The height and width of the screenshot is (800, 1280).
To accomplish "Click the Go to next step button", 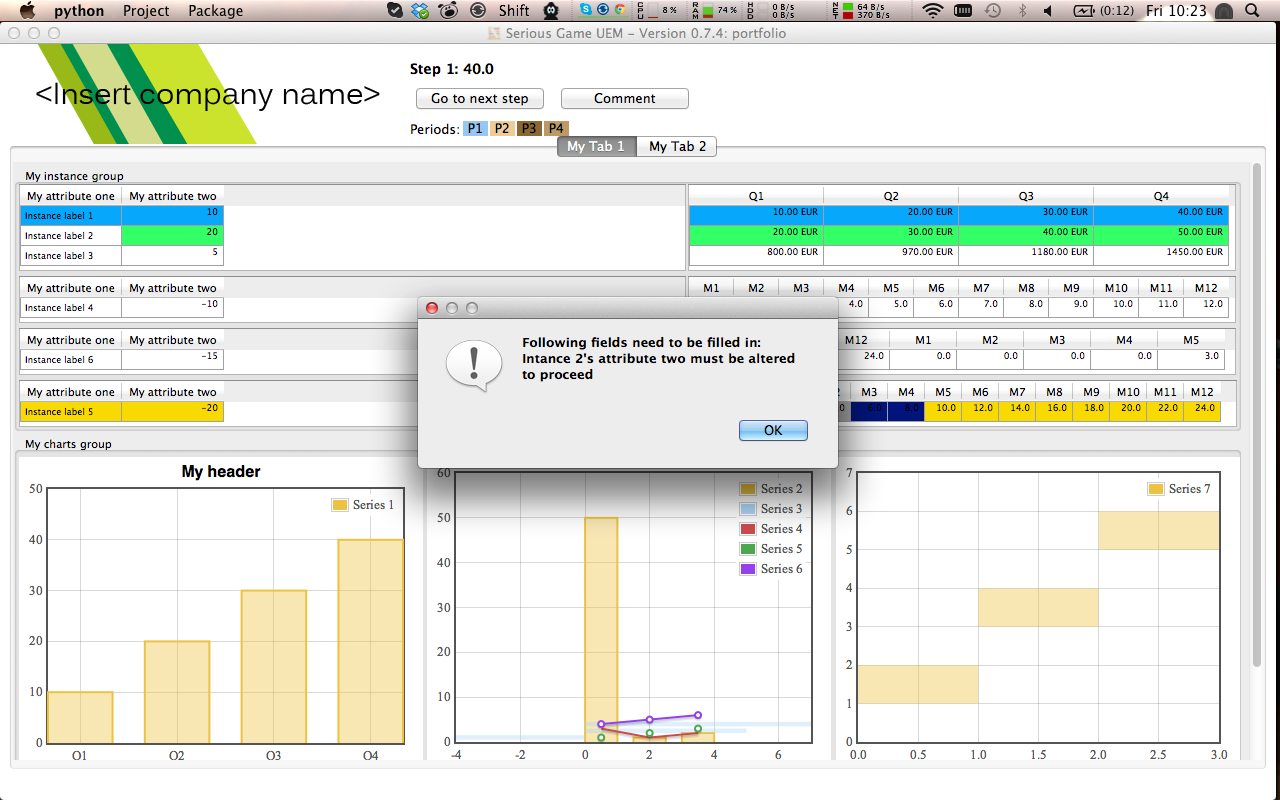I will (479, 98).
